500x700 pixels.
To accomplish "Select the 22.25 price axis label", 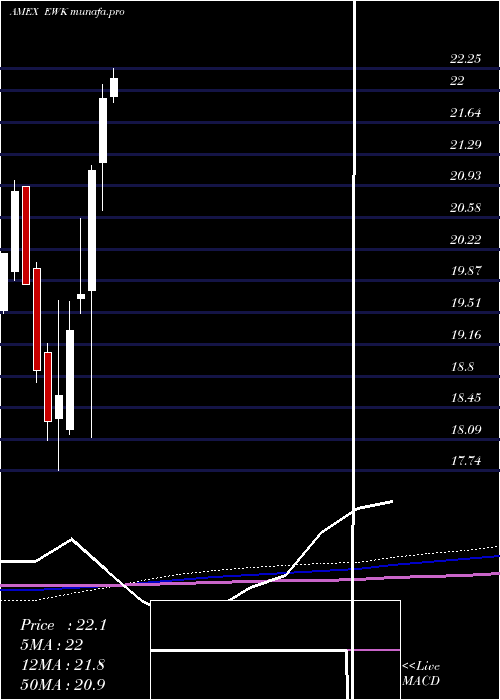I will (x=465, y=58).
